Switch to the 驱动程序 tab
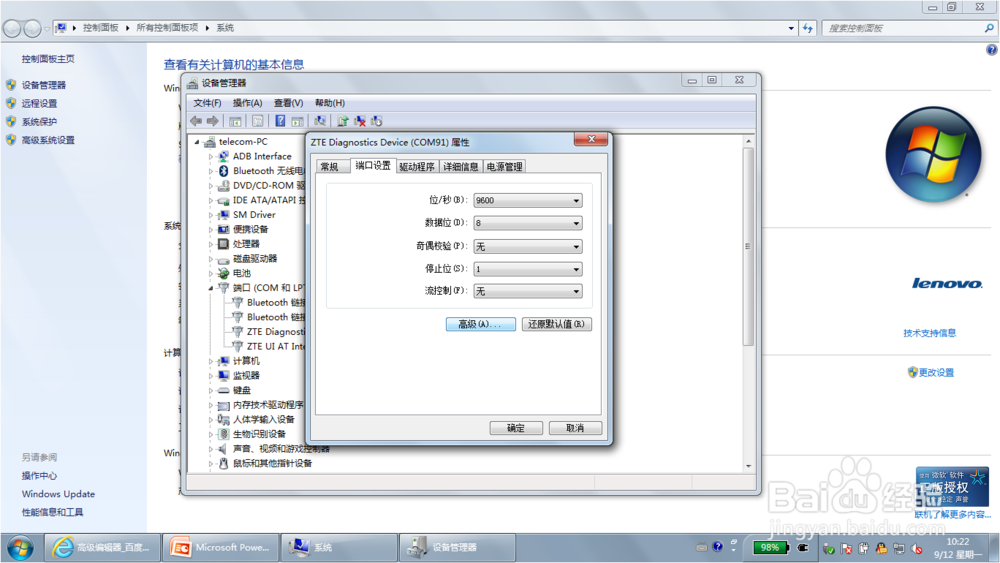 point(417,166)
